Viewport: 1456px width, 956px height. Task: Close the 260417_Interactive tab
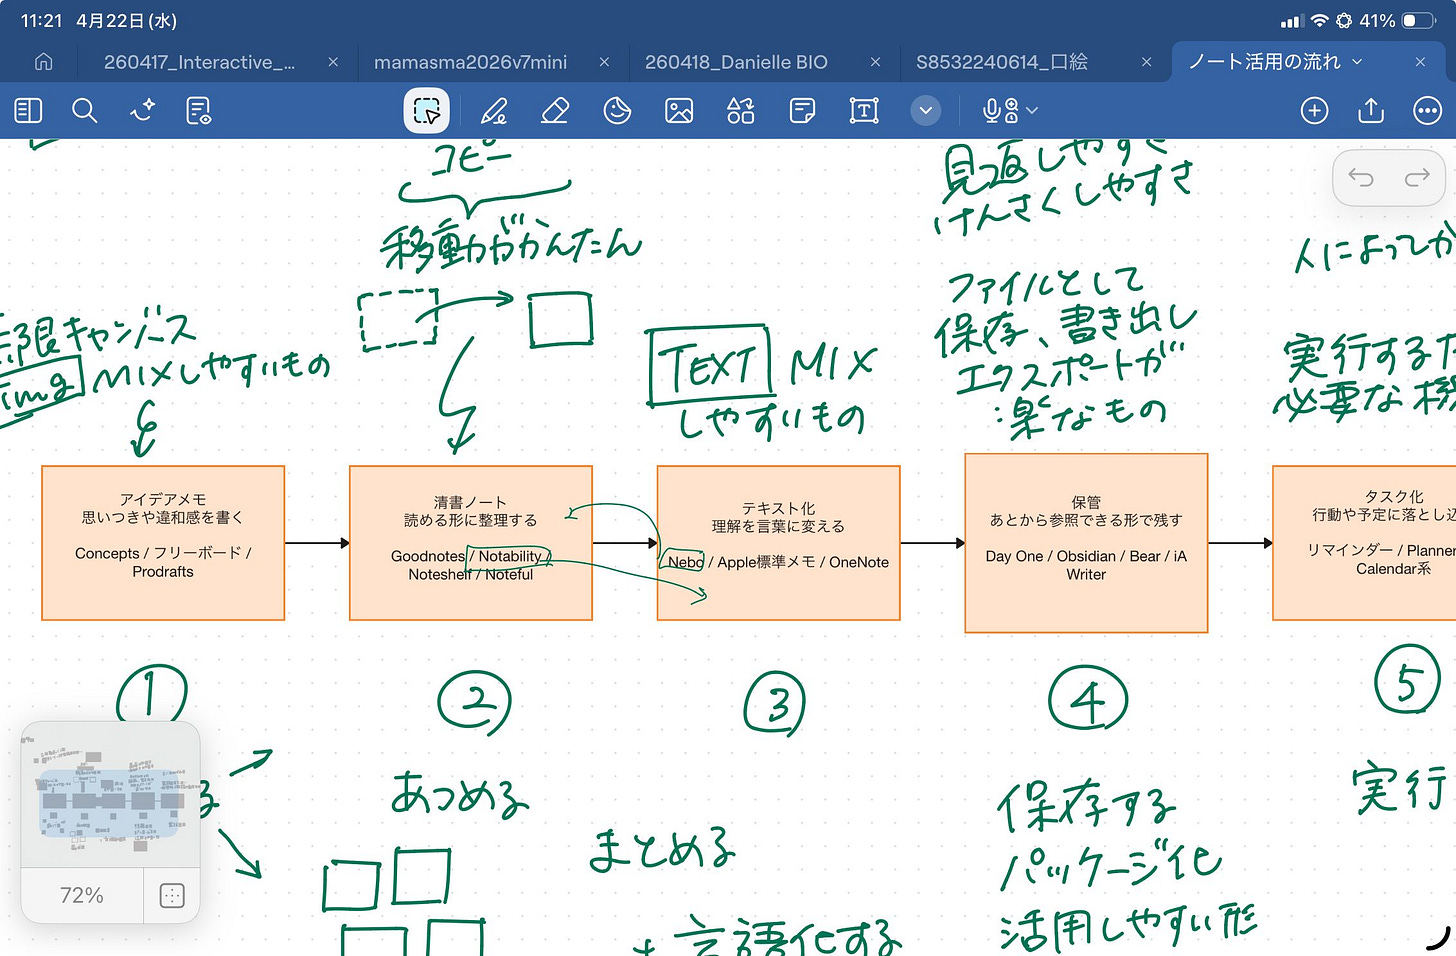333,62
